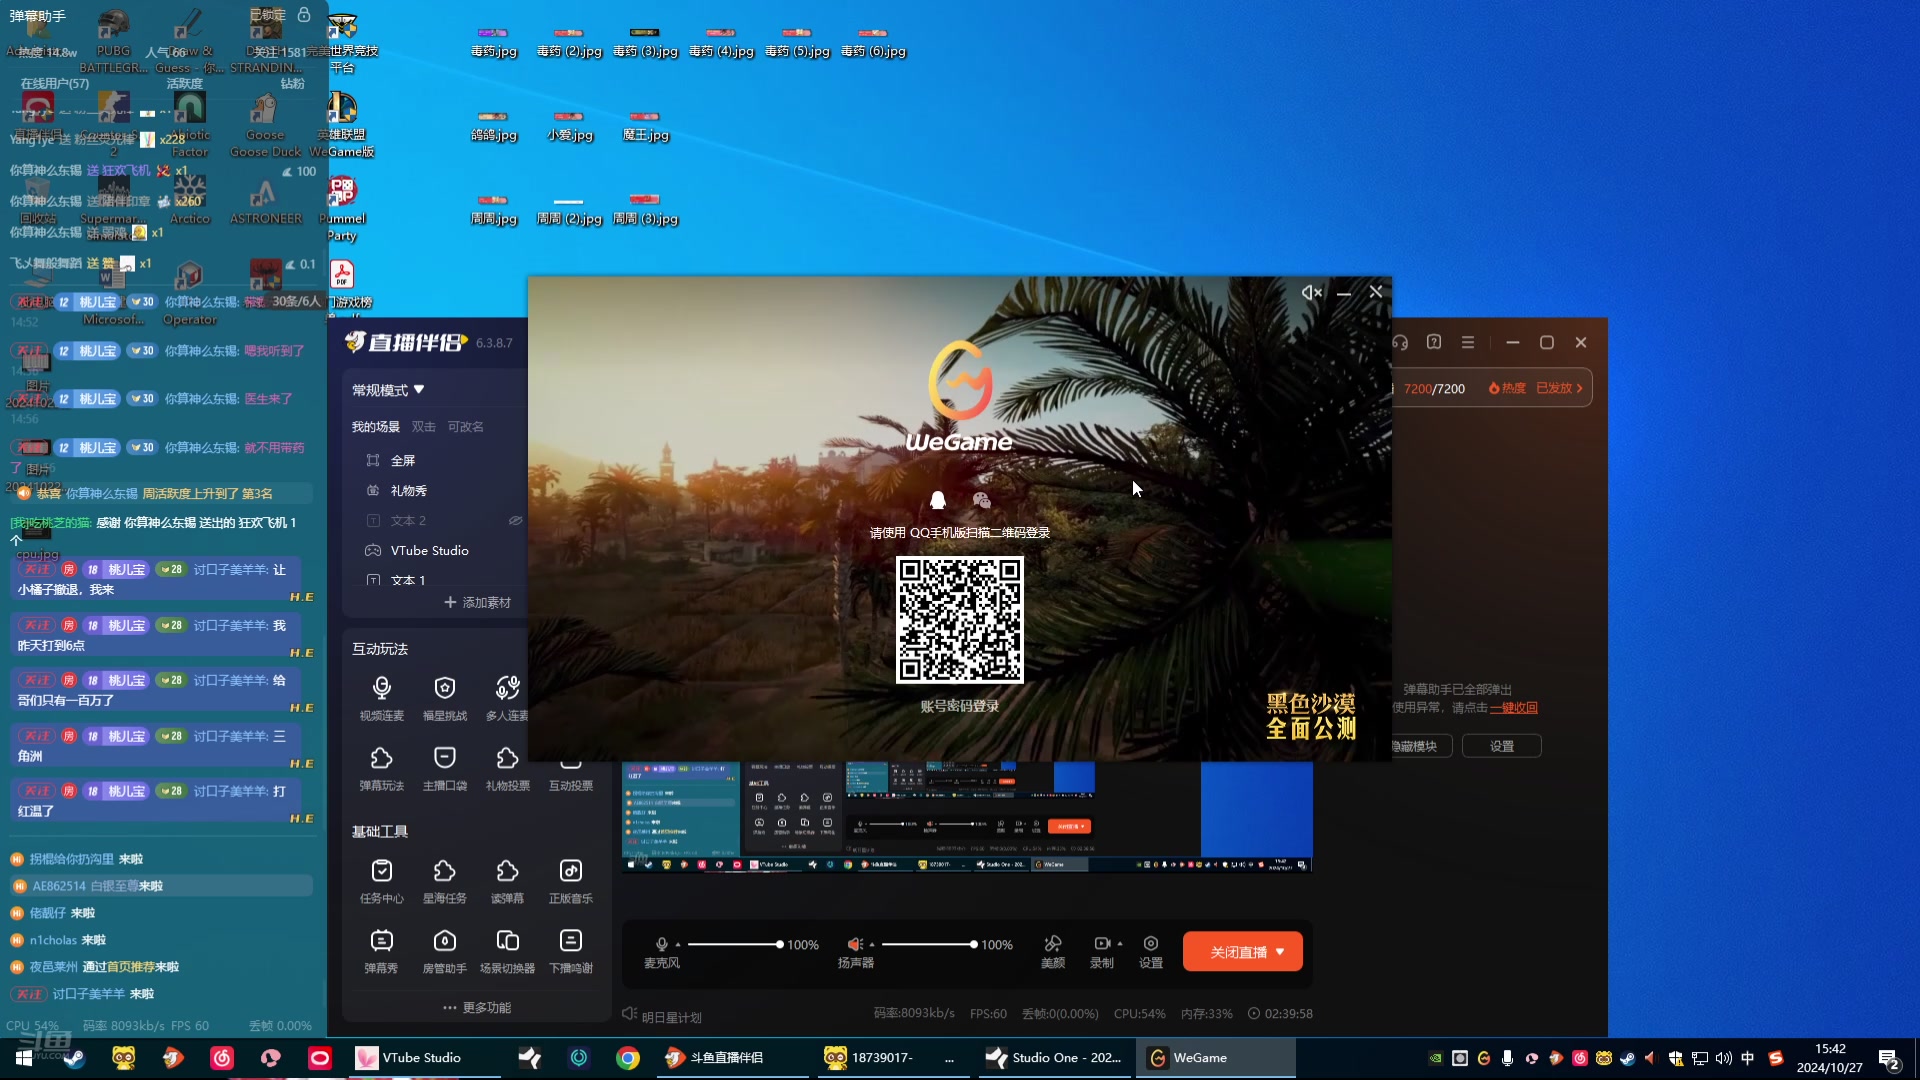Screen dimensions: 1920x1080
Task: Open 房管助手 room manager assistant
Action: pos(444,951)
